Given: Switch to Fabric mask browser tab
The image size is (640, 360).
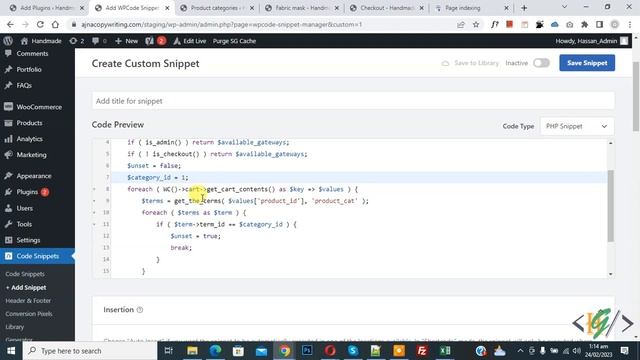Looking at the screenshot, I should coord(301,8).
